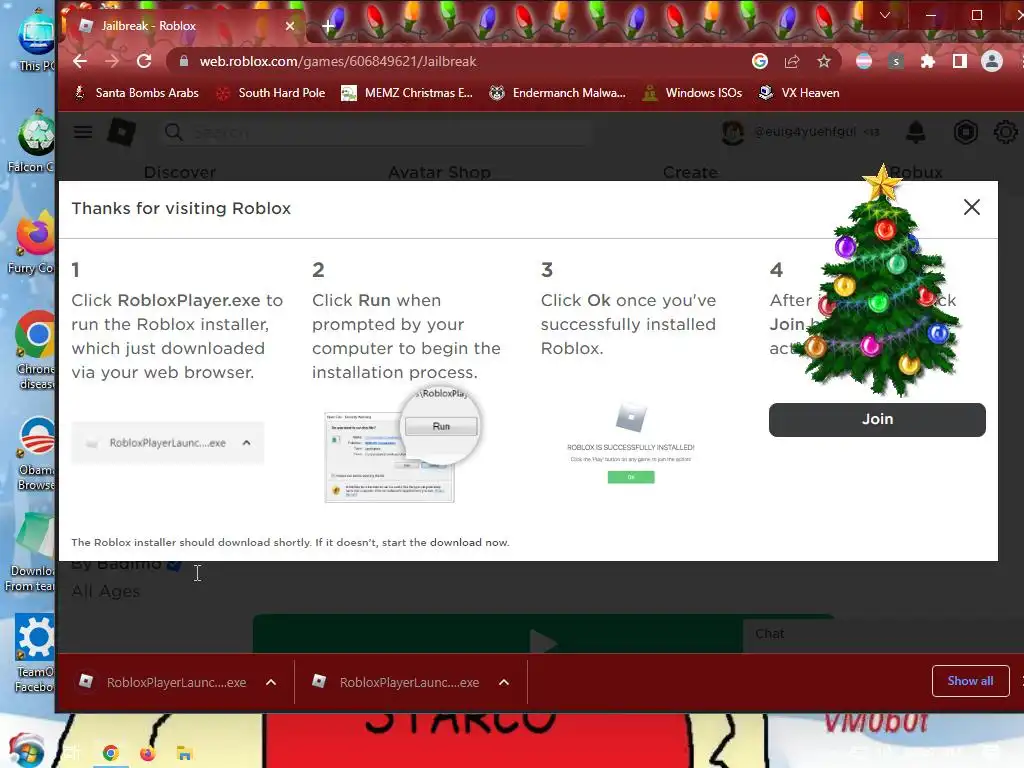
Task: Go back using the browser back arrow
Action: click(x=80, y=61)
